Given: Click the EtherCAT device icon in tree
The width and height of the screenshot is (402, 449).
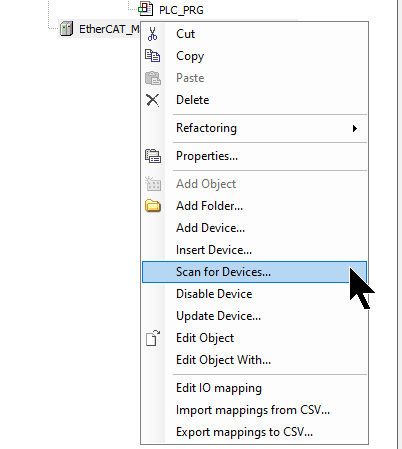Looking at the screenshot, I should [67, 29].
